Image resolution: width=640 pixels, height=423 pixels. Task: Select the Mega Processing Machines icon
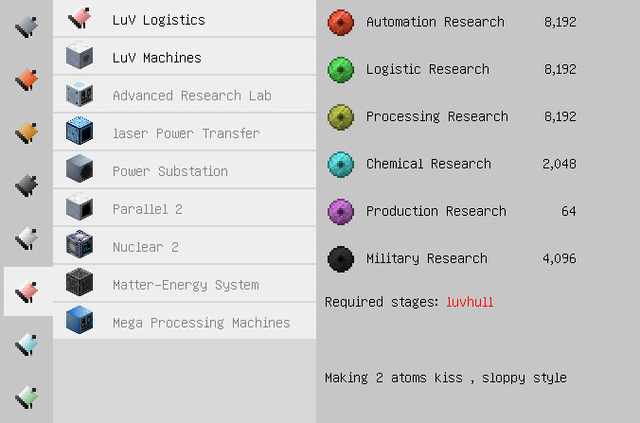[x=80, y=322]
